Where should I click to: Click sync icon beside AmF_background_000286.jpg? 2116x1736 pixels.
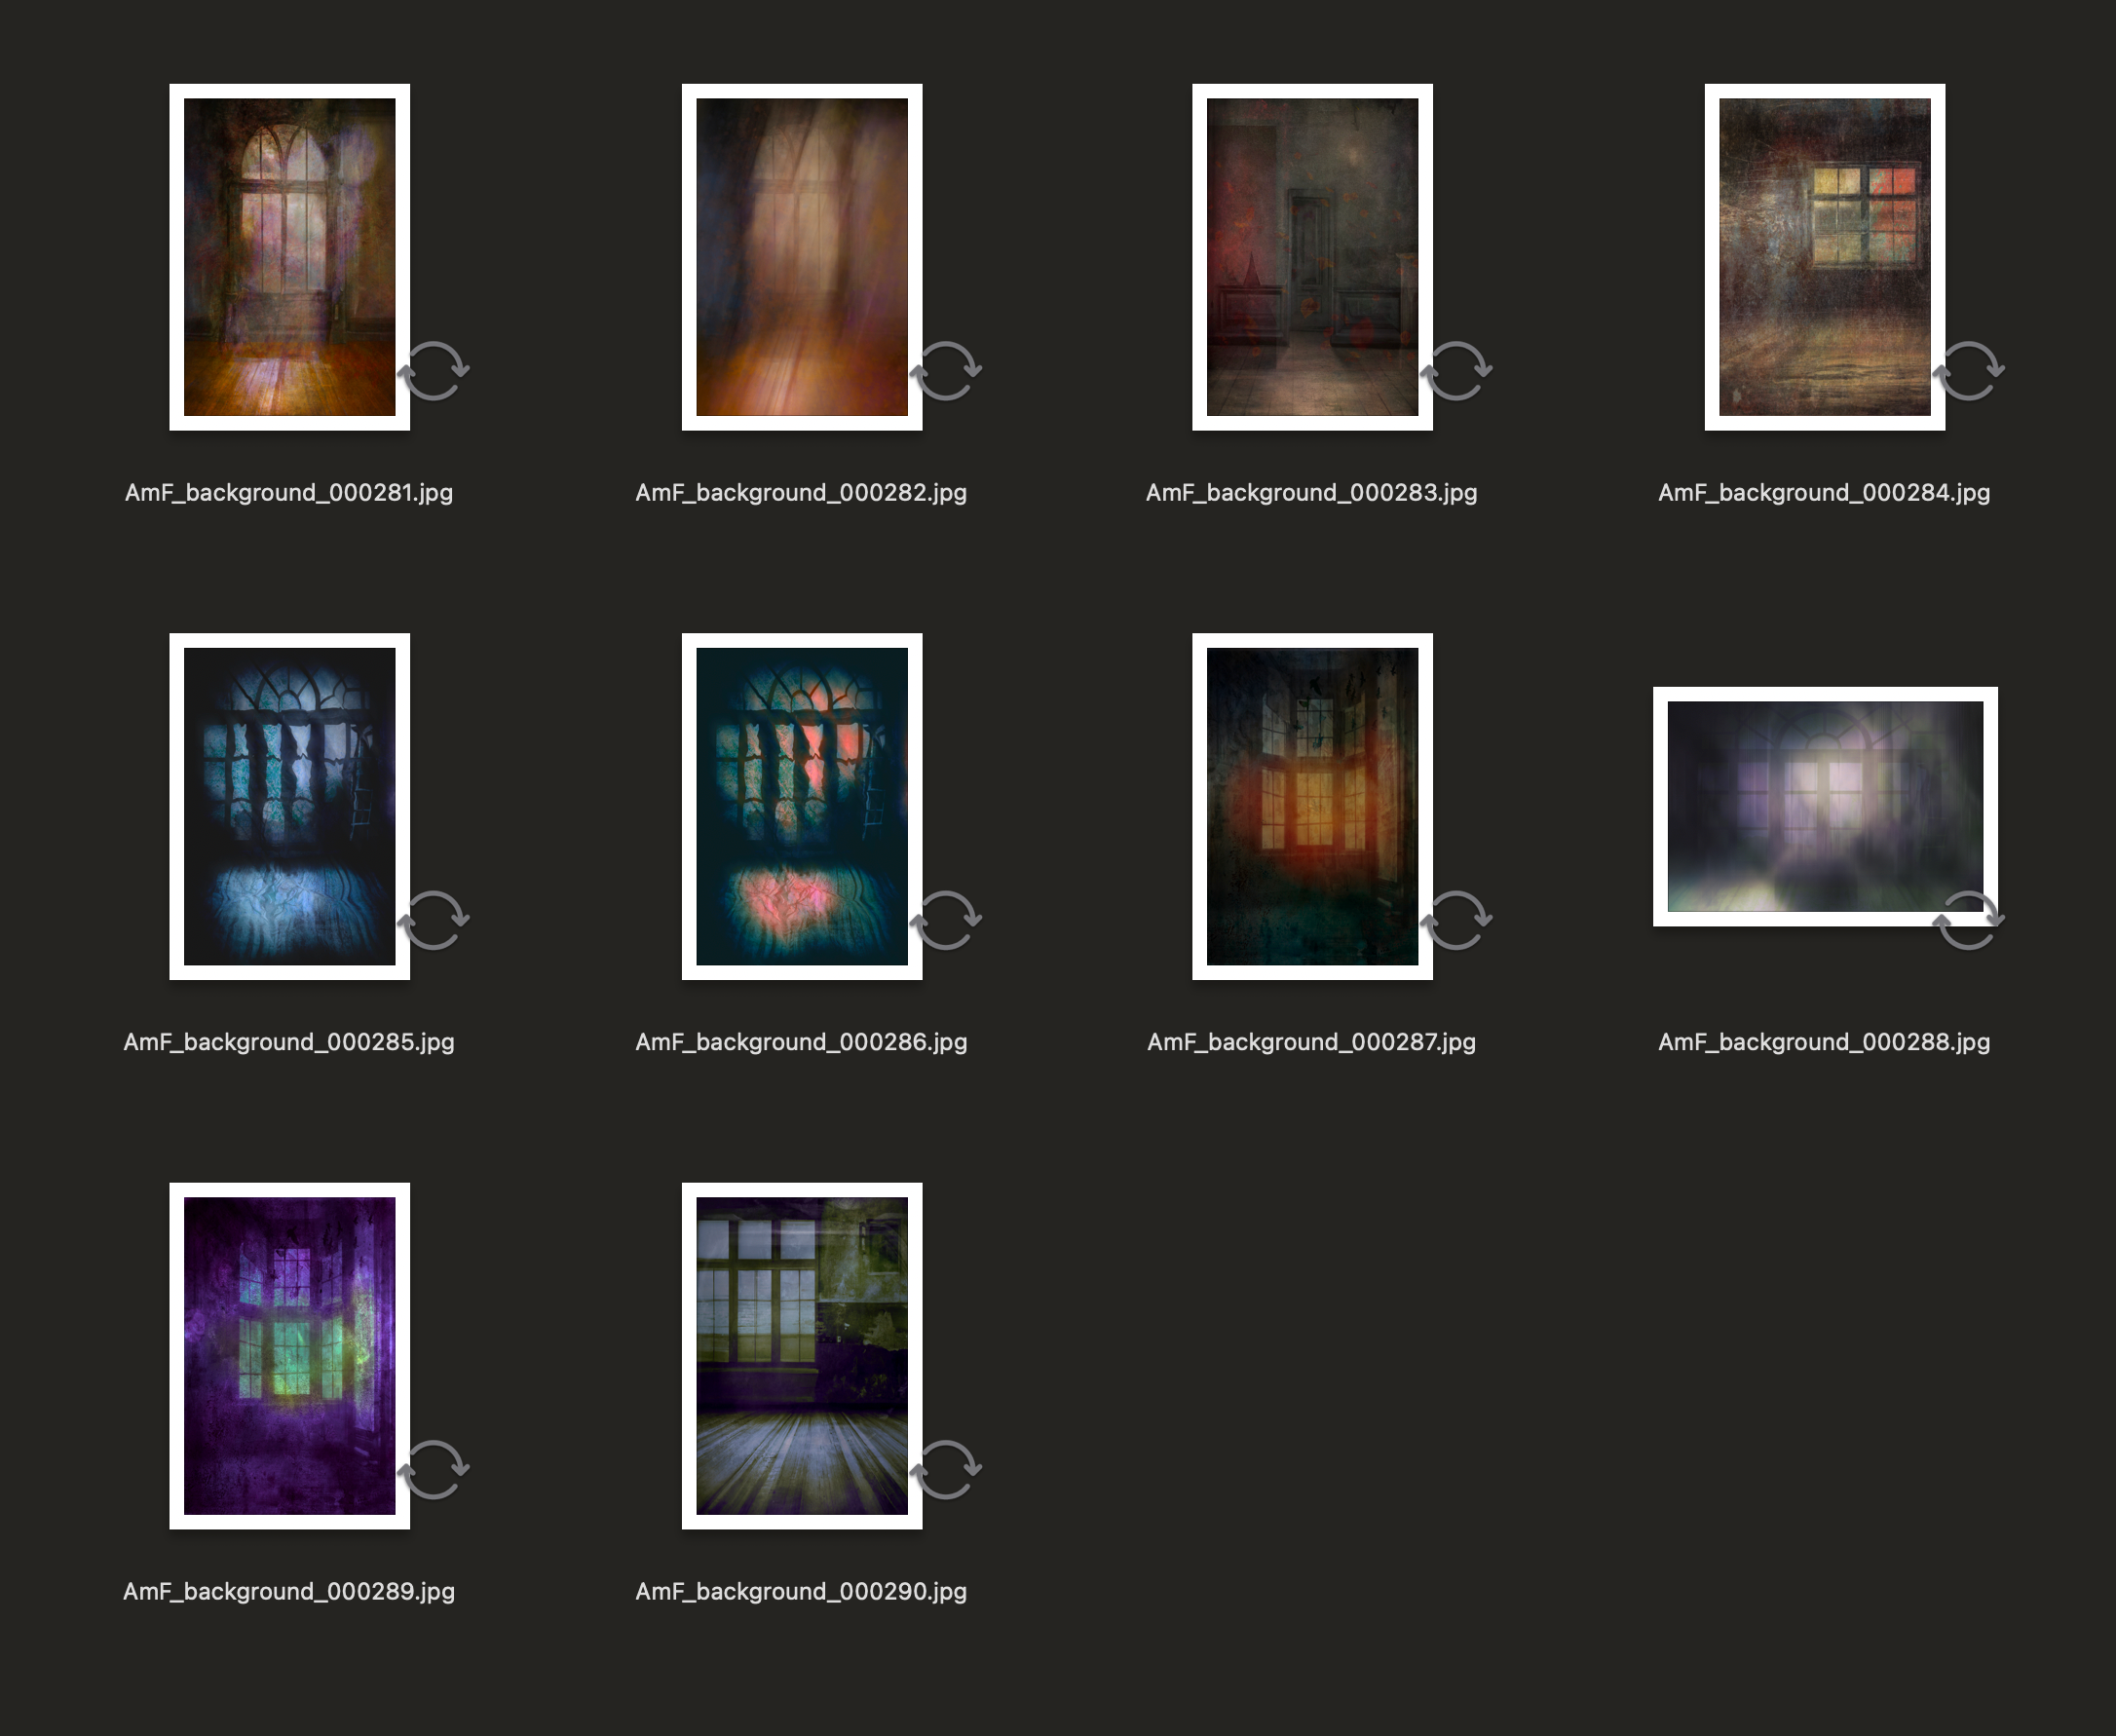tap(947, 920)
